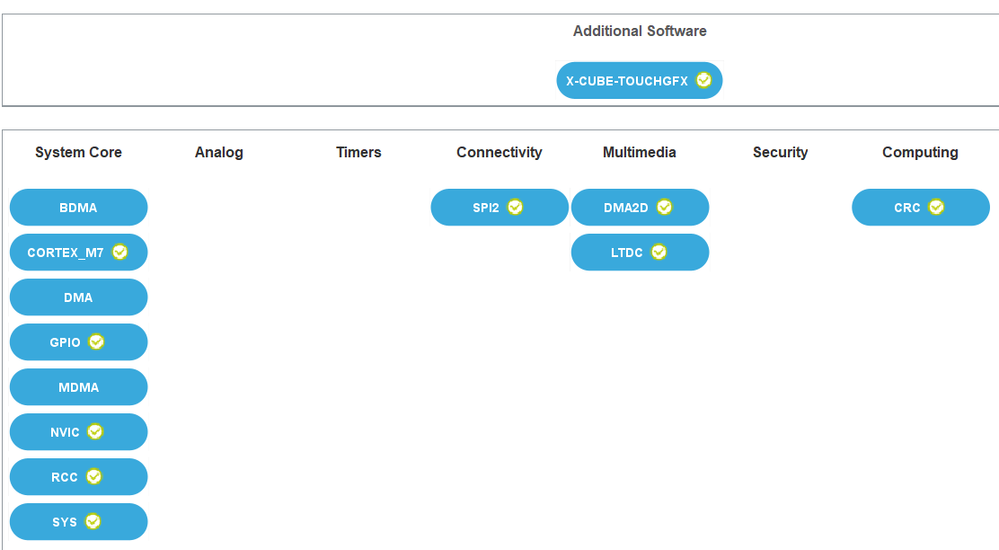Select the System Core category header

[78, 152]
